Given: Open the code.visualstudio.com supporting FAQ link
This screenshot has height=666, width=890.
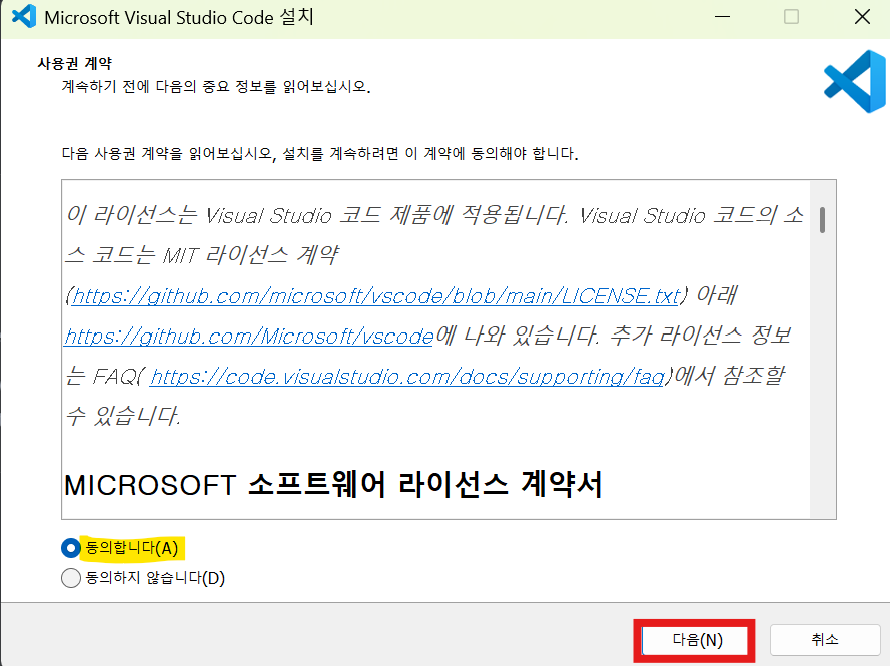Looking at the screenshot, I should 407,377.
